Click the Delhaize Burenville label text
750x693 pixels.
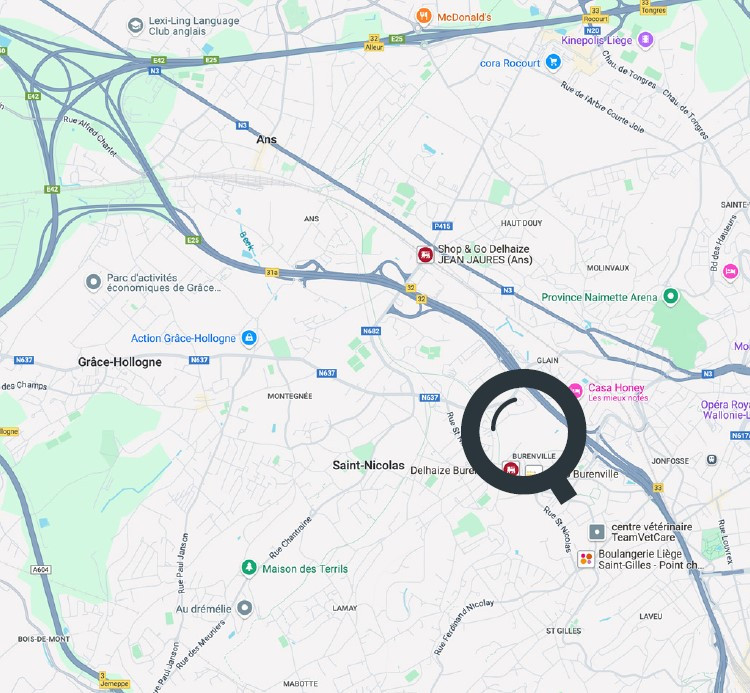(x=443, y=471)
